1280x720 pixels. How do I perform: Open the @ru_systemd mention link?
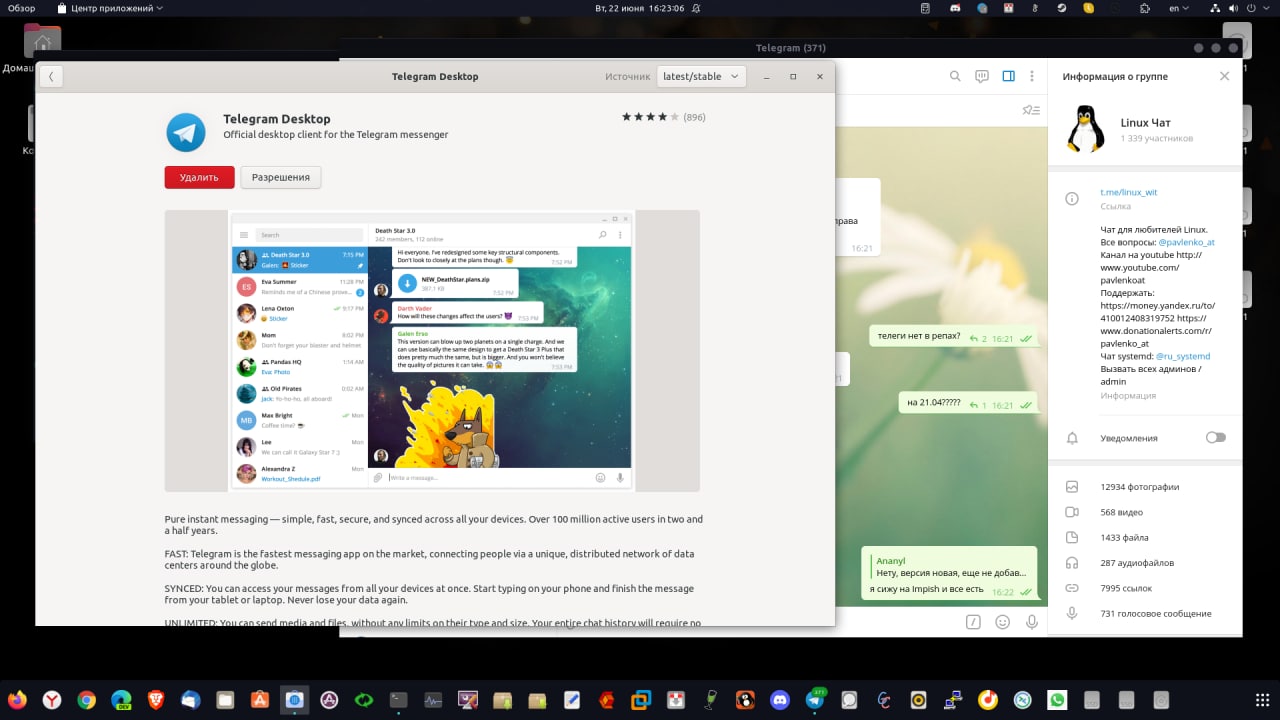1182,356
